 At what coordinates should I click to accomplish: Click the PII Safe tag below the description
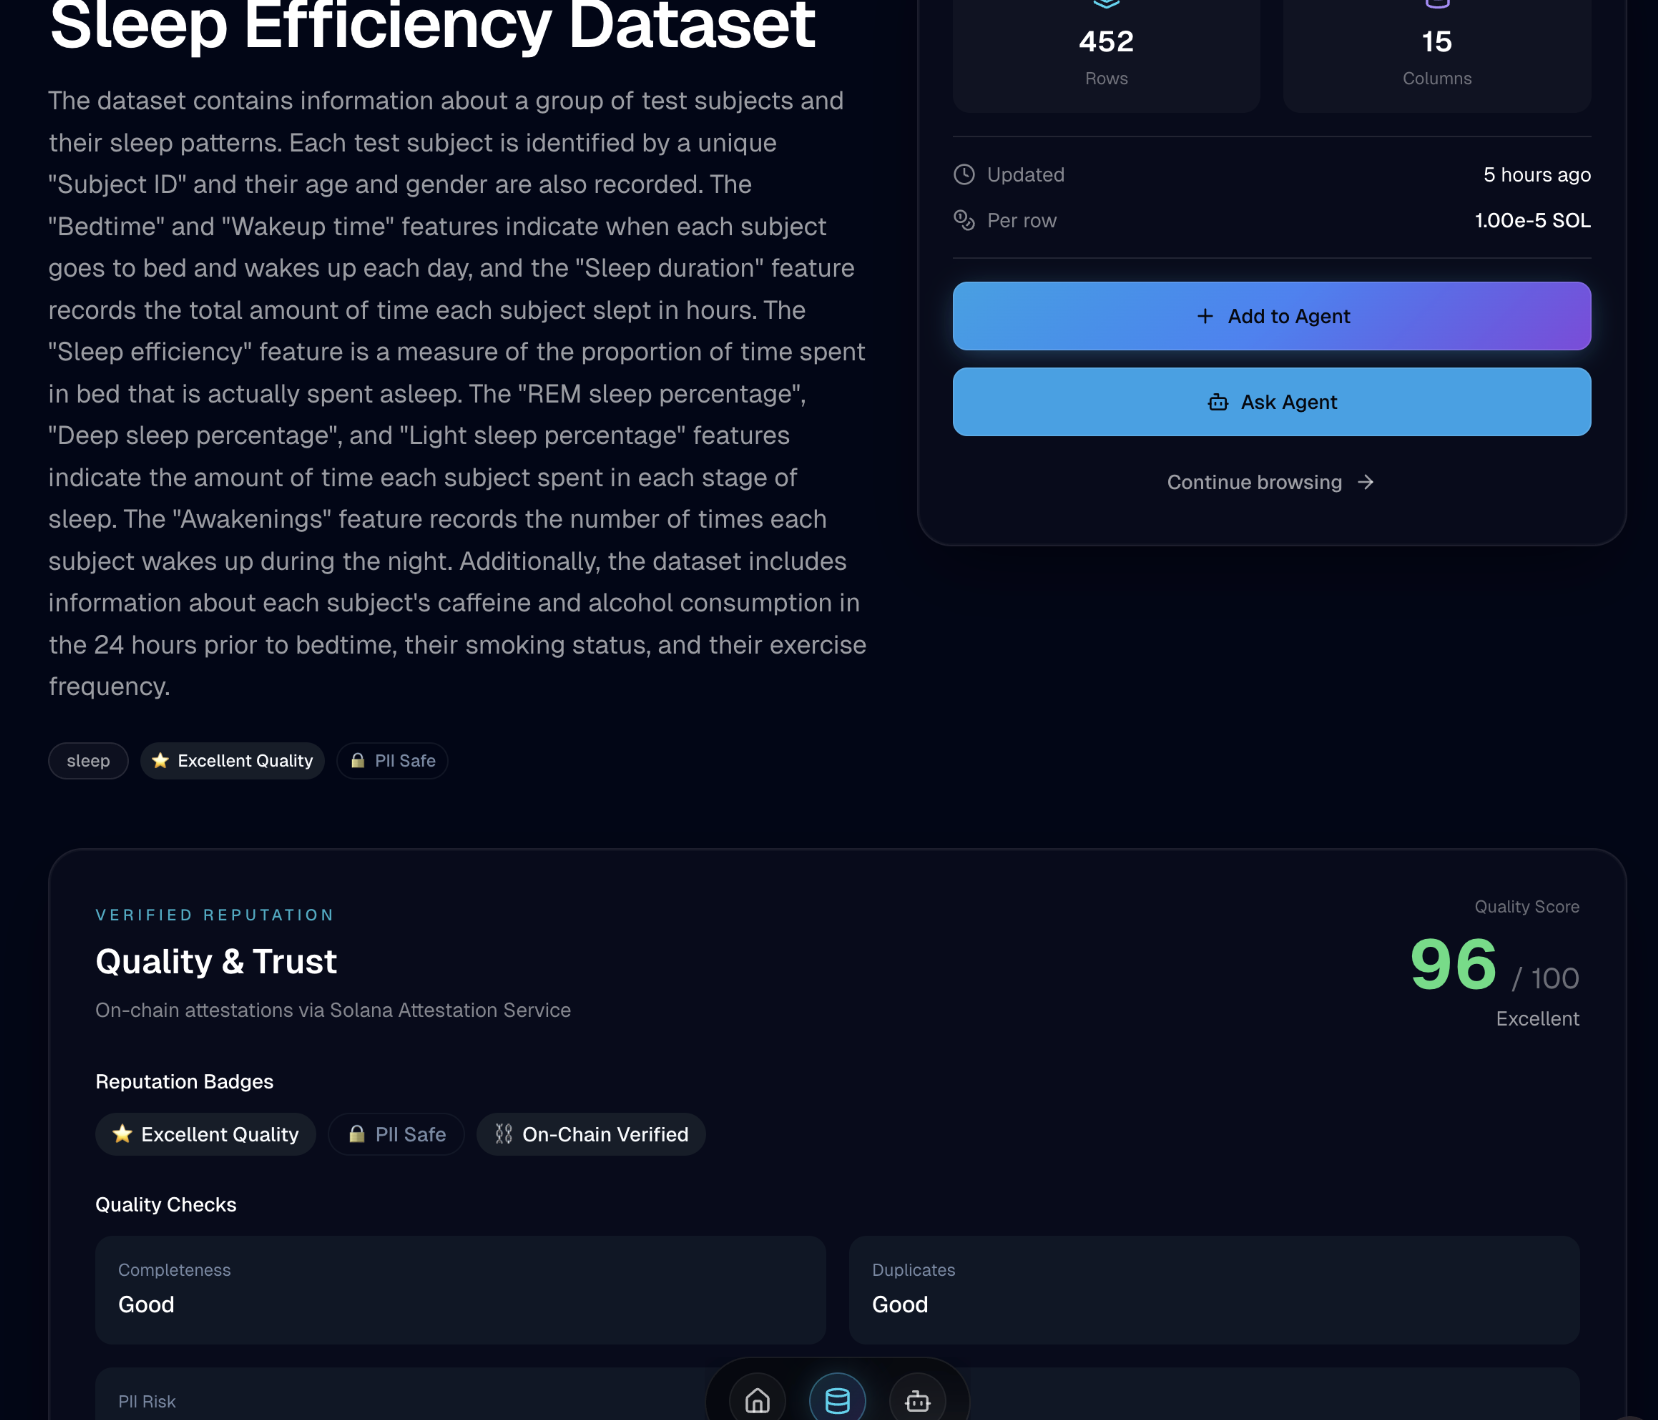click(x=392, y=761)
